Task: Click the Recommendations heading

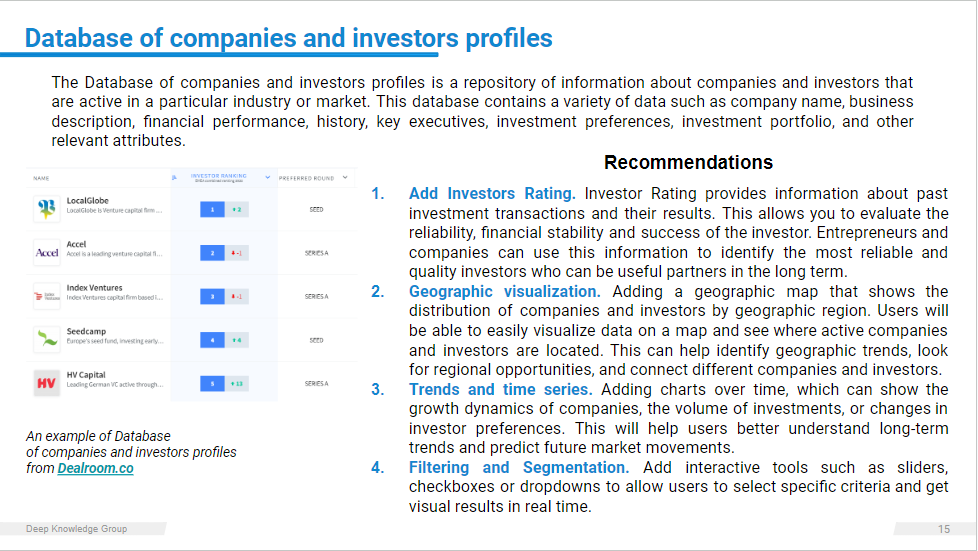Action: point(688,162)
